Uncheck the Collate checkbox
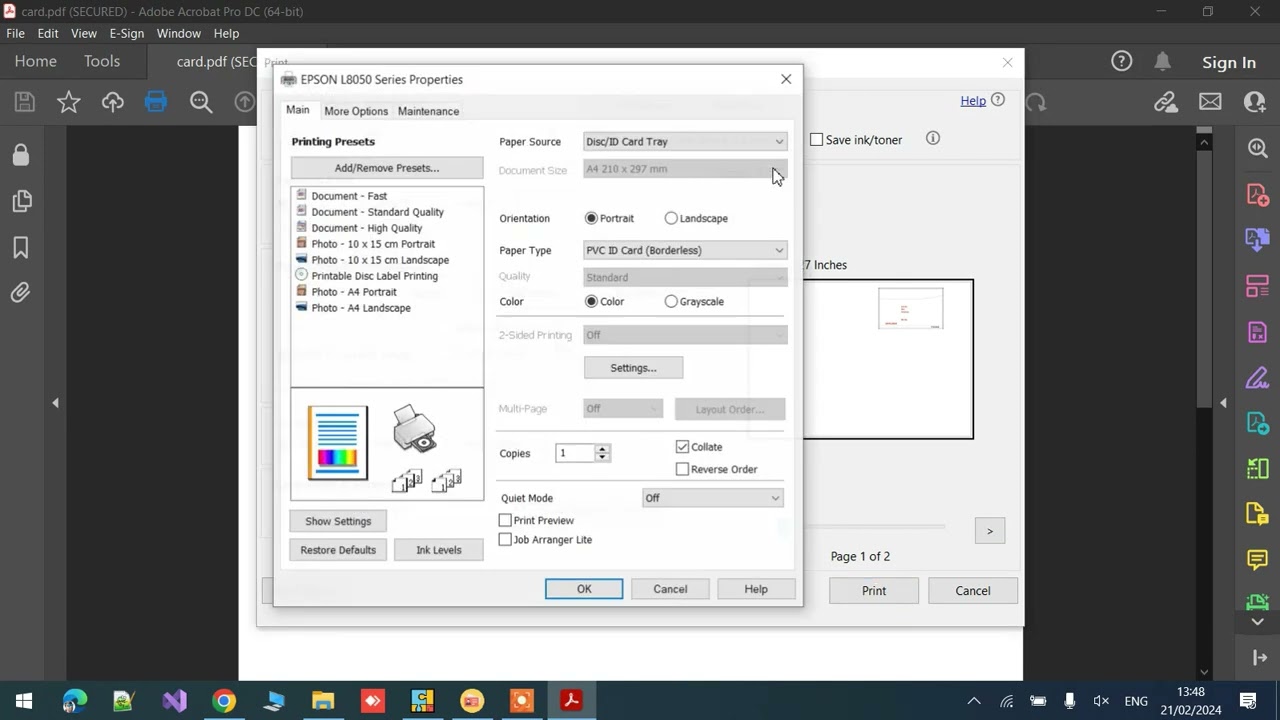Image resolution: width=1280 pixels, height=720 pixels. [x=683, y=447]
